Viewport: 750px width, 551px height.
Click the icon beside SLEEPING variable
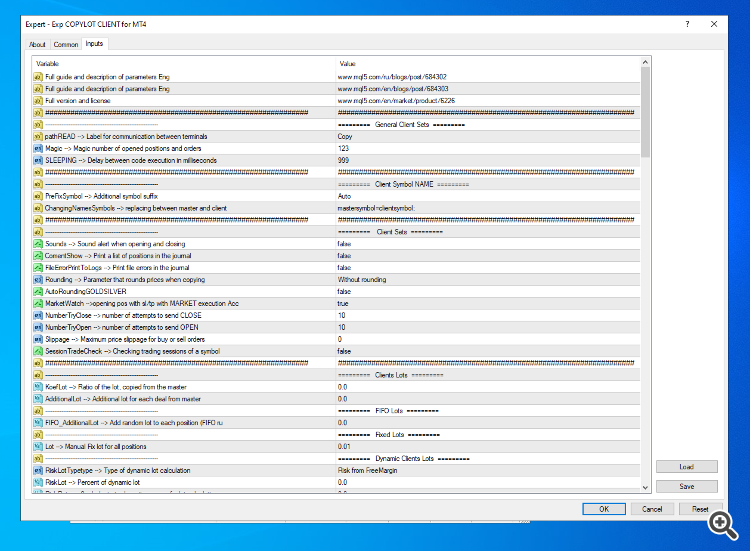click(38, 161)
